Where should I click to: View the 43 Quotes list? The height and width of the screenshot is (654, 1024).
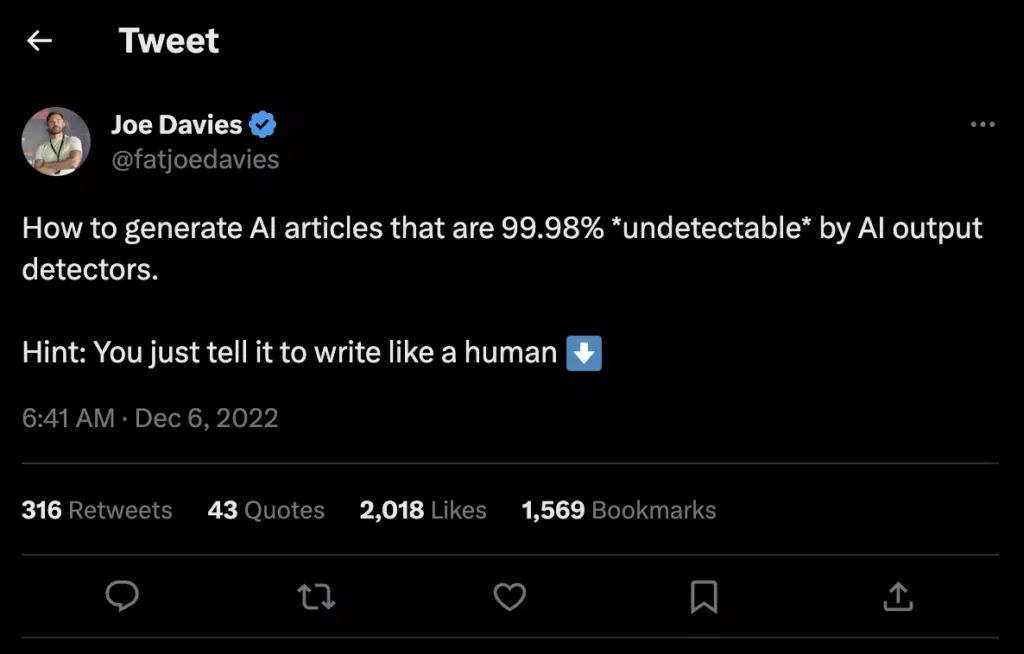(266, 510)
